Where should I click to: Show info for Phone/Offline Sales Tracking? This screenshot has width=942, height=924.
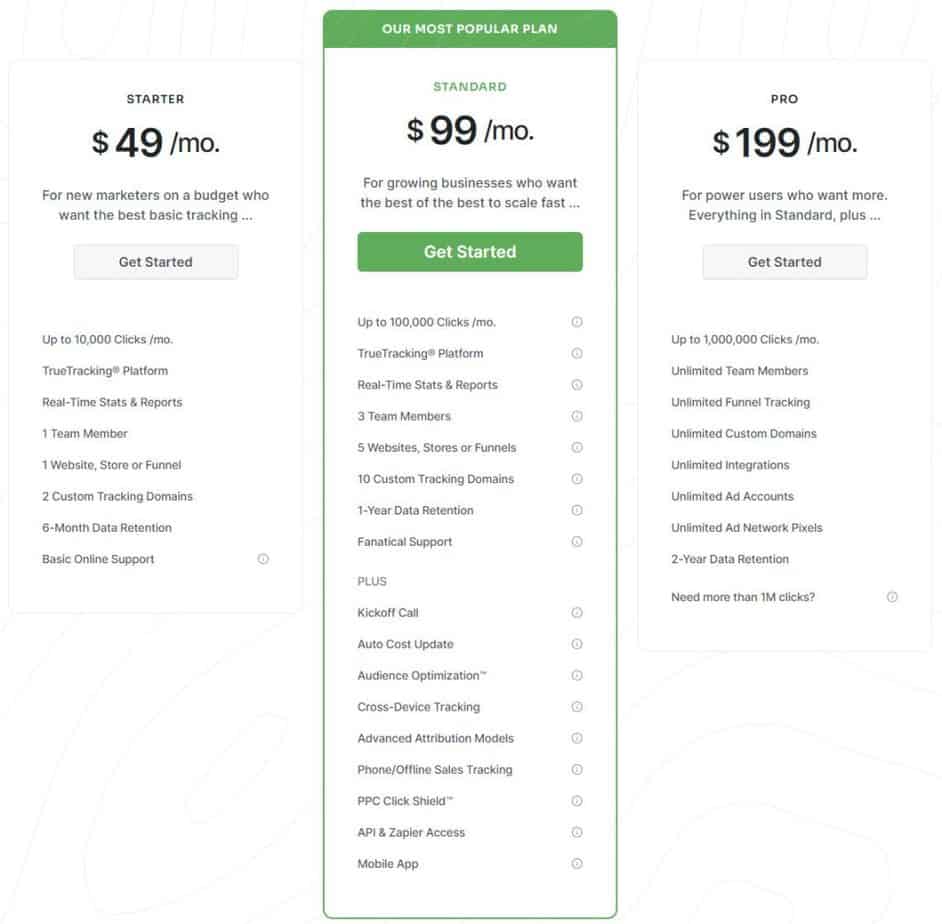coord(577,770)
